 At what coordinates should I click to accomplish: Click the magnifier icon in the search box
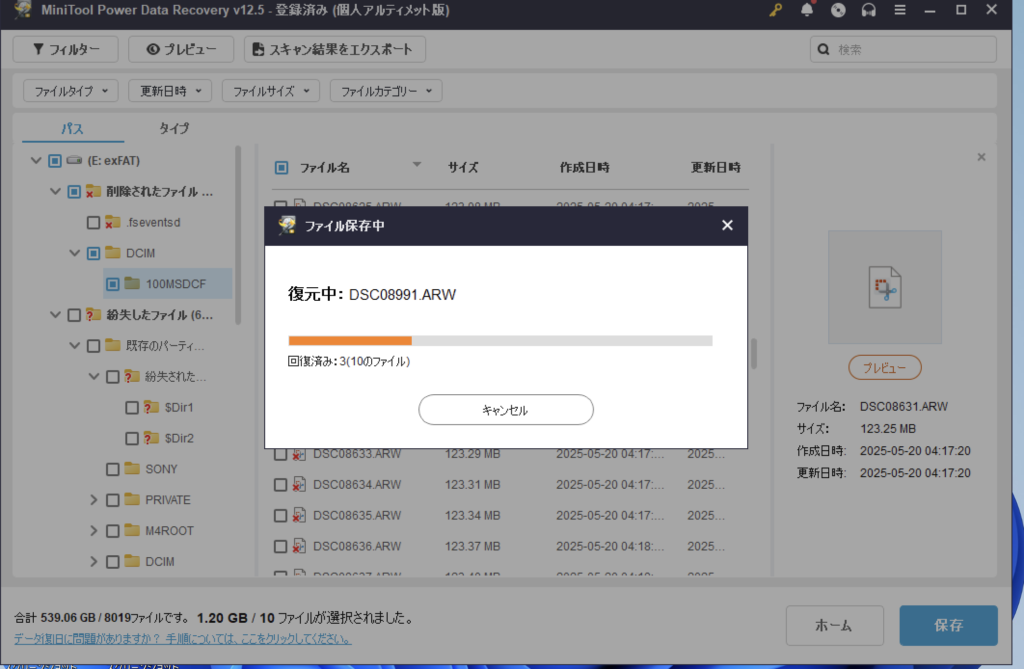(x=824, y=49)
